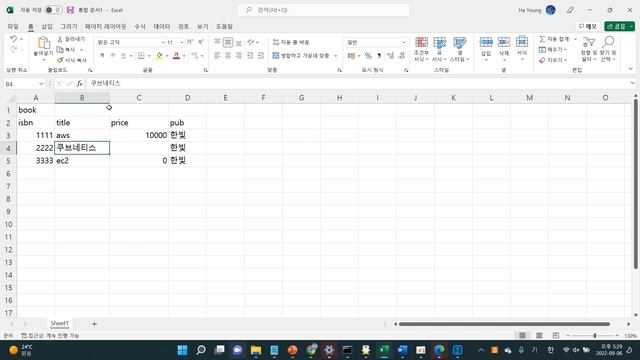Click the Clear (지우기) button
Screen dimensions: 640x360
click(553, 60)
